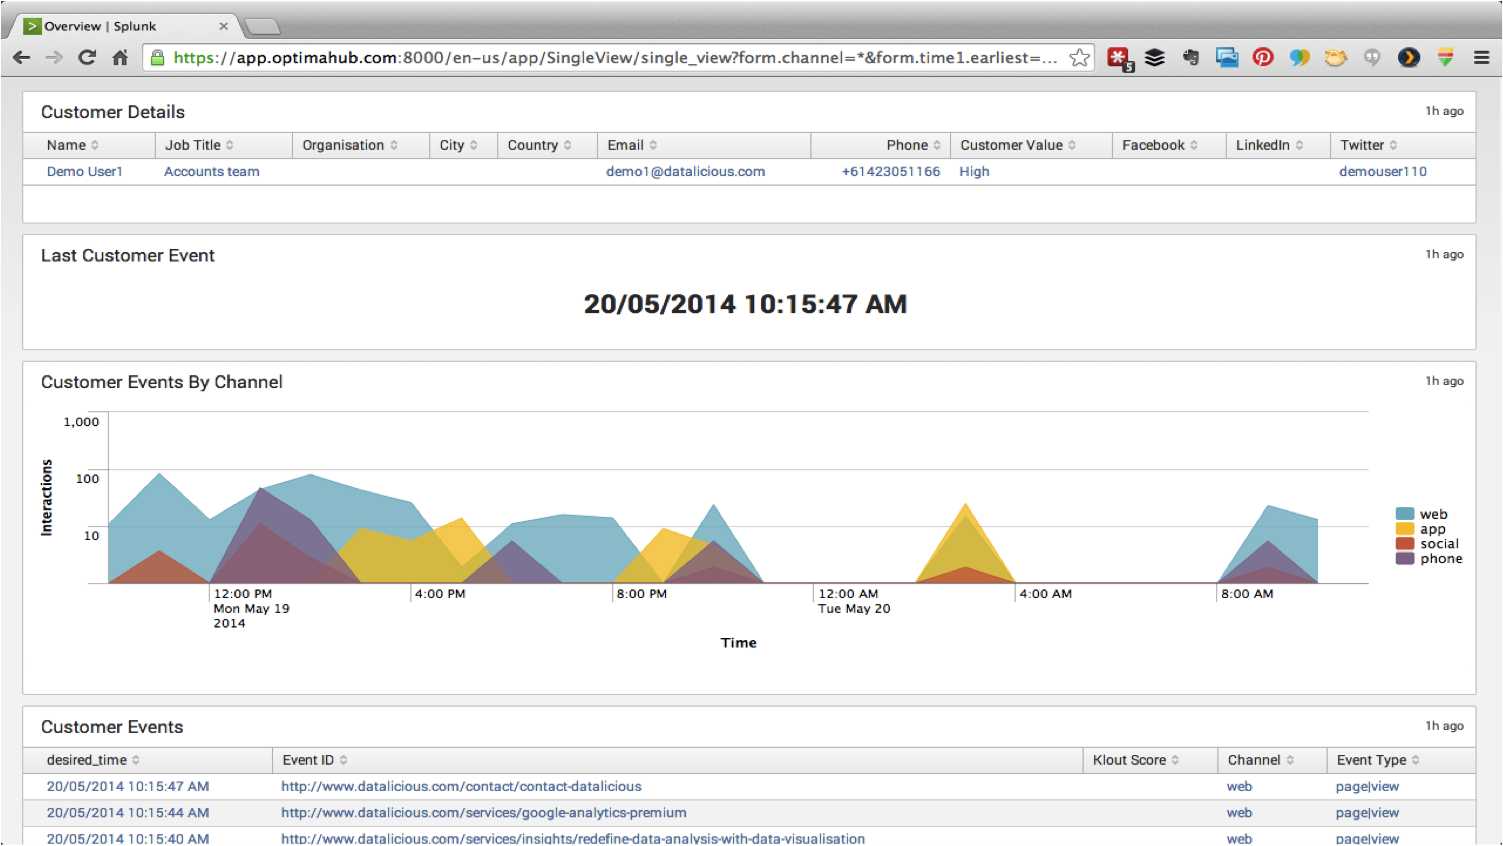The image size is (1503, 846).
Task: Sort events by Klout Score column
Action: 1136,760
